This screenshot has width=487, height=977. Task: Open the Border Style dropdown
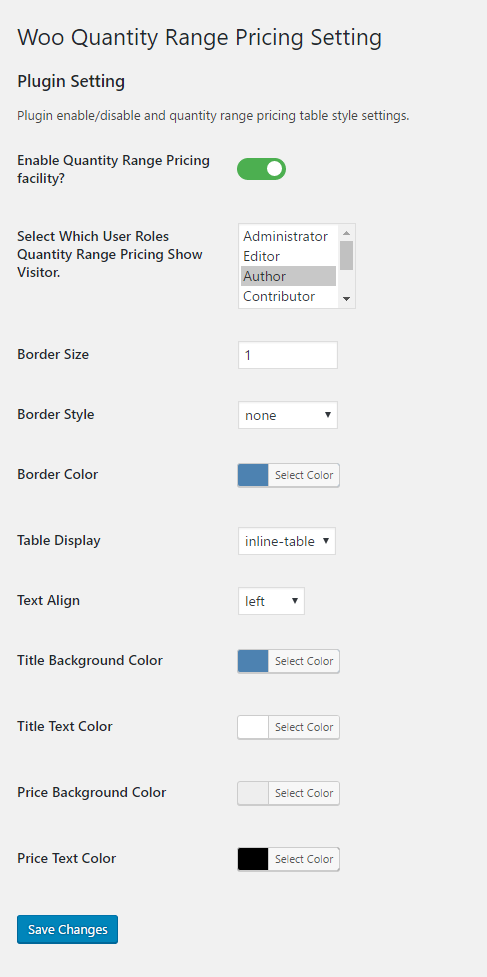pyautogui.click(x=288, y=415)
